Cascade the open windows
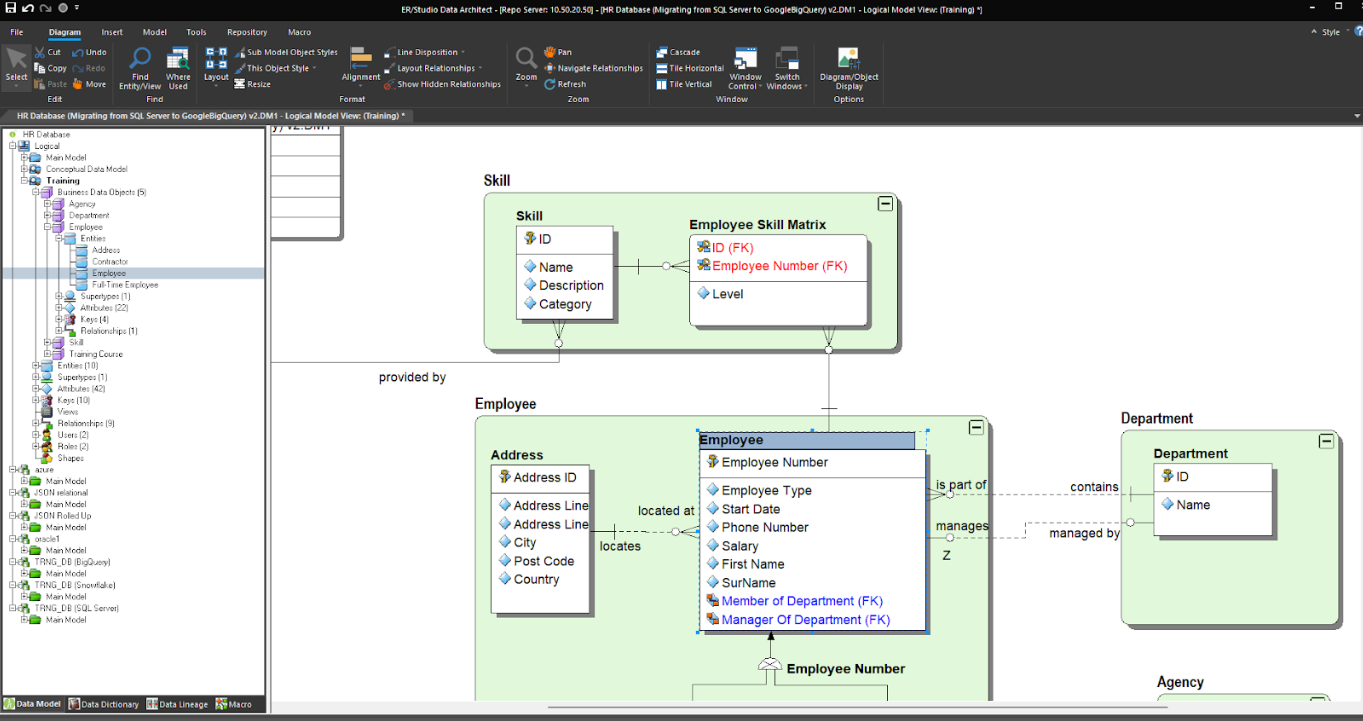 click(678, 52)
